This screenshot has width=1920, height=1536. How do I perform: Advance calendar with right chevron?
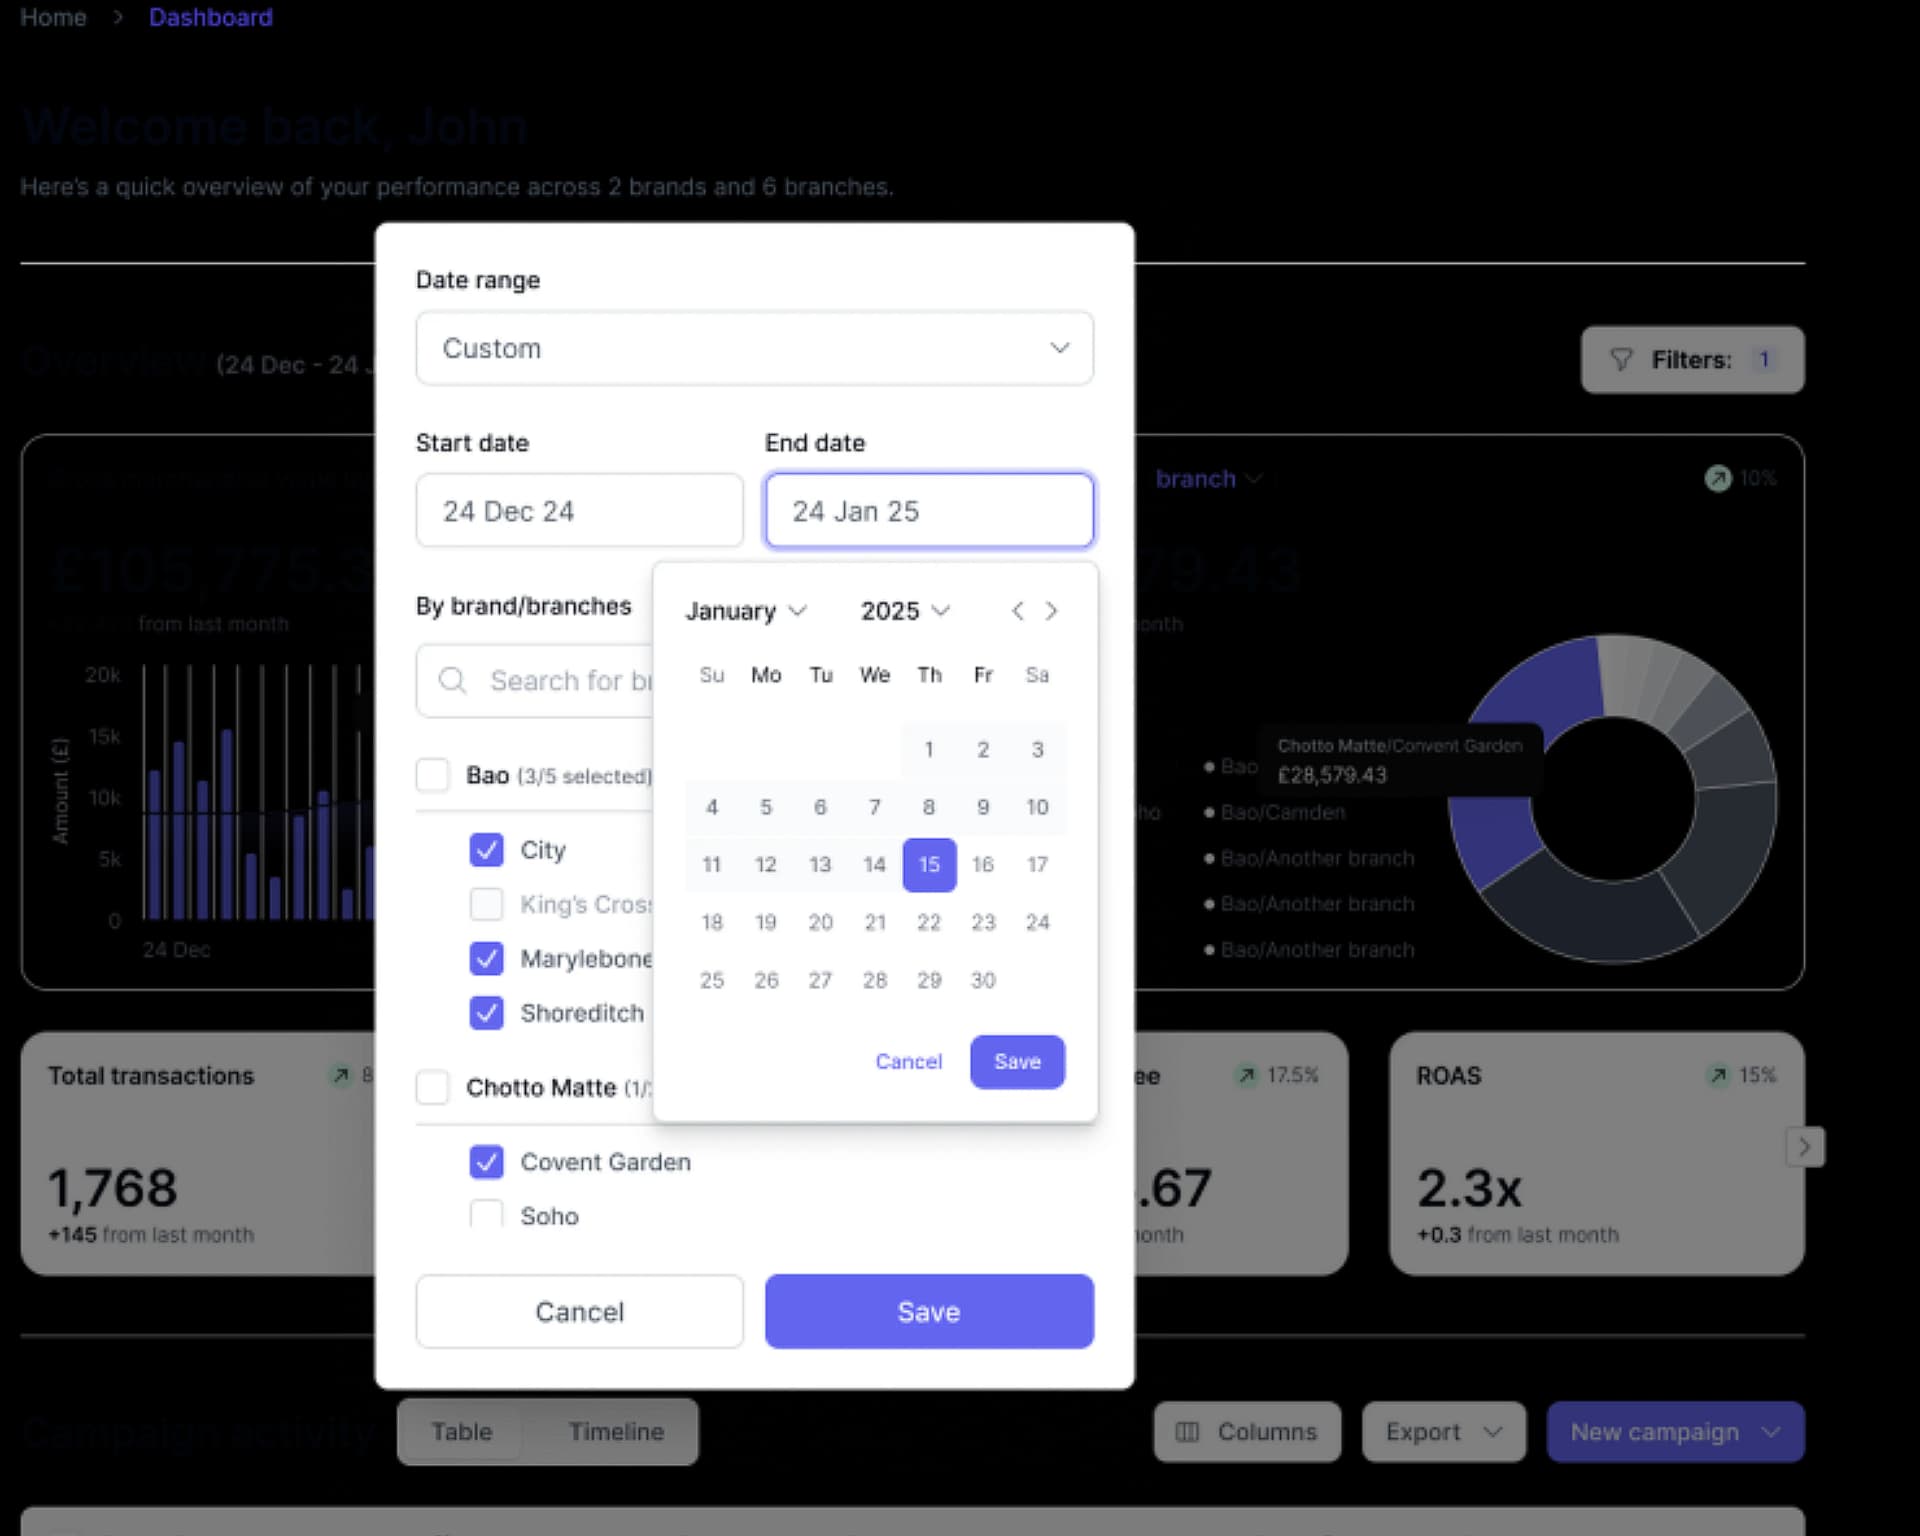[1051, 611]
